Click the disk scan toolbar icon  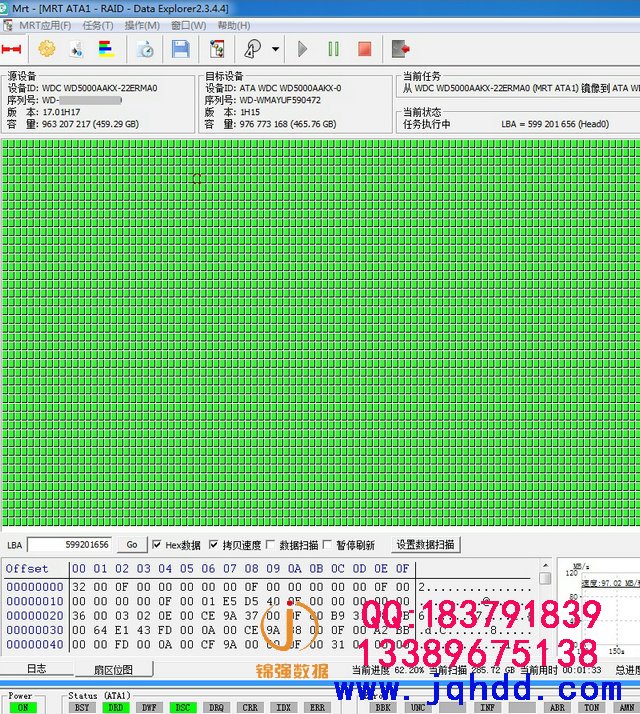pyautogui.click(x=252, y=49)
